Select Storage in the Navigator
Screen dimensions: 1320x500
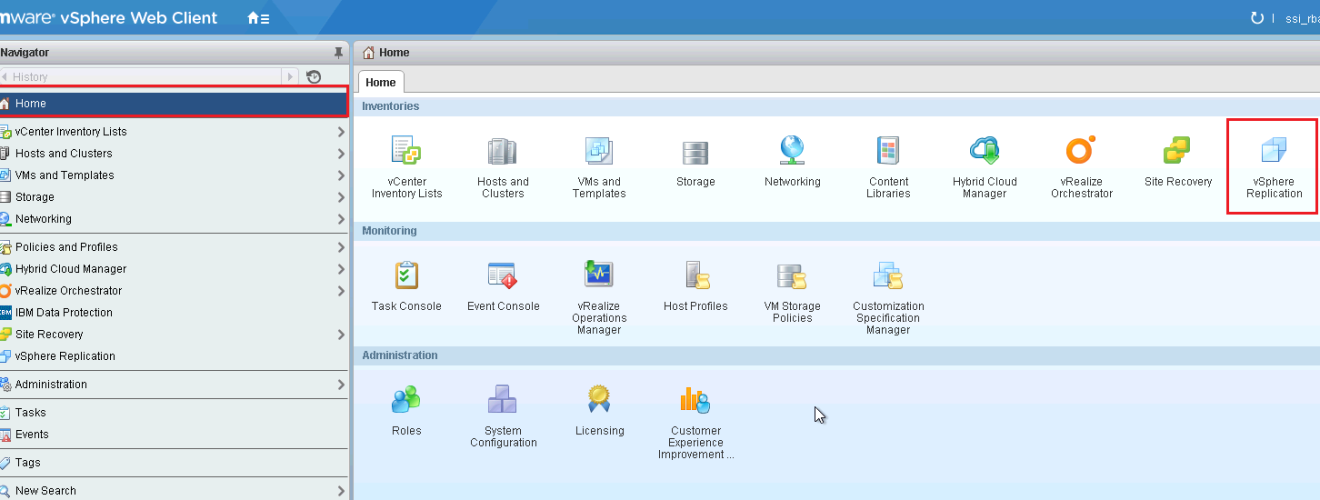pos(174,197)
